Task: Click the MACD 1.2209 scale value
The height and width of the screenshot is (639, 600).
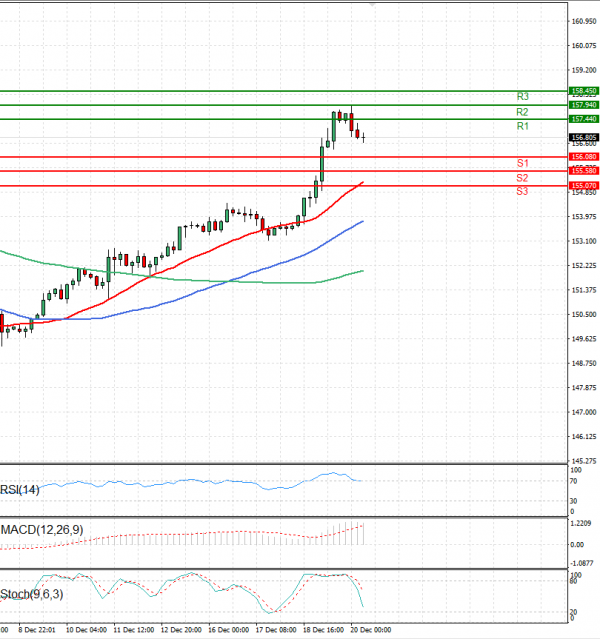Action: 581,523
